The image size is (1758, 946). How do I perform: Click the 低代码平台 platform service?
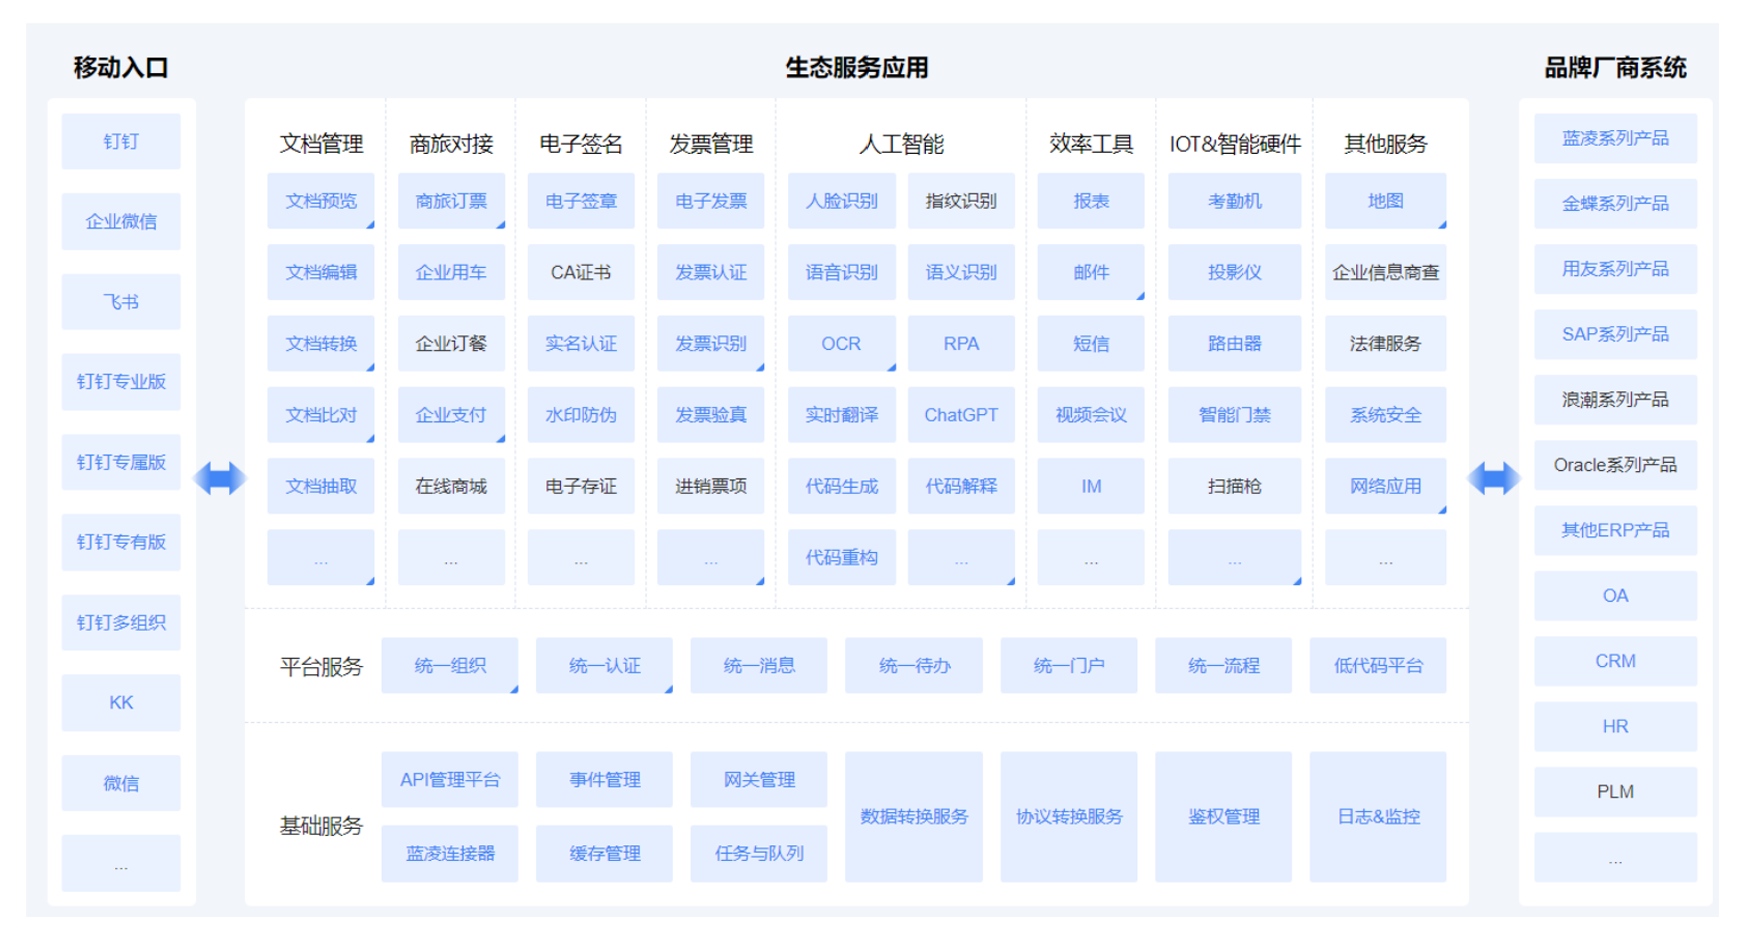pos(1377,666)
